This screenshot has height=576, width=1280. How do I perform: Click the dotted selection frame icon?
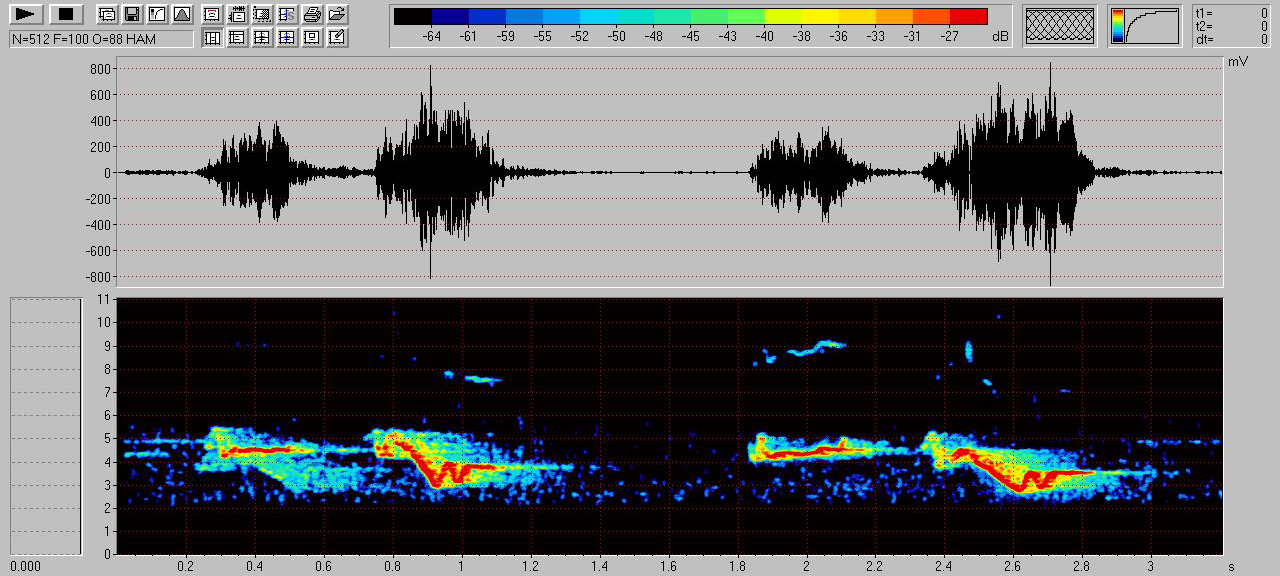point(262,14)
